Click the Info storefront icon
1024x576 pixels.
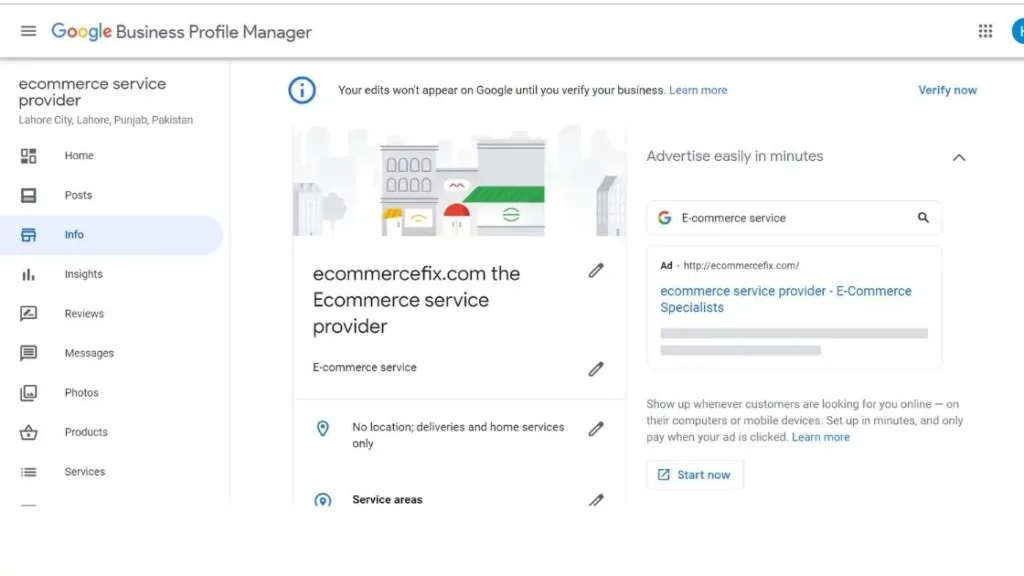click(28, 235)
